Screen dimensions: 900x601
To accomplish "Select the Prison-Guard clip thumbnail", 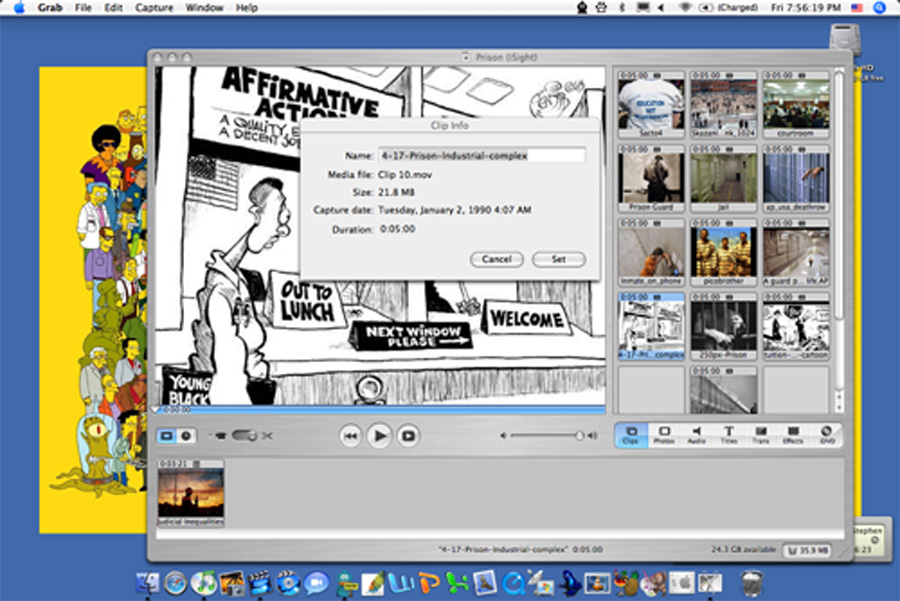I will tap(651, 179).
